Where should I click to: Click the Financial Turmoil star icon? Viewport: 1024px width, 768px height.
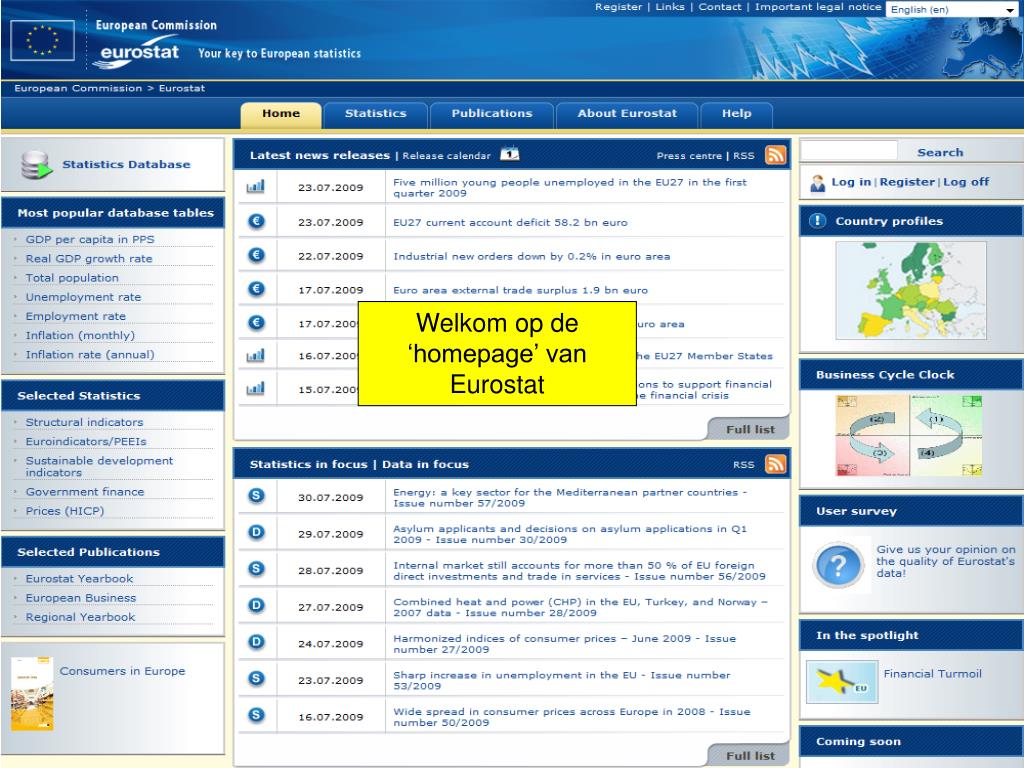tap(842, 682)
